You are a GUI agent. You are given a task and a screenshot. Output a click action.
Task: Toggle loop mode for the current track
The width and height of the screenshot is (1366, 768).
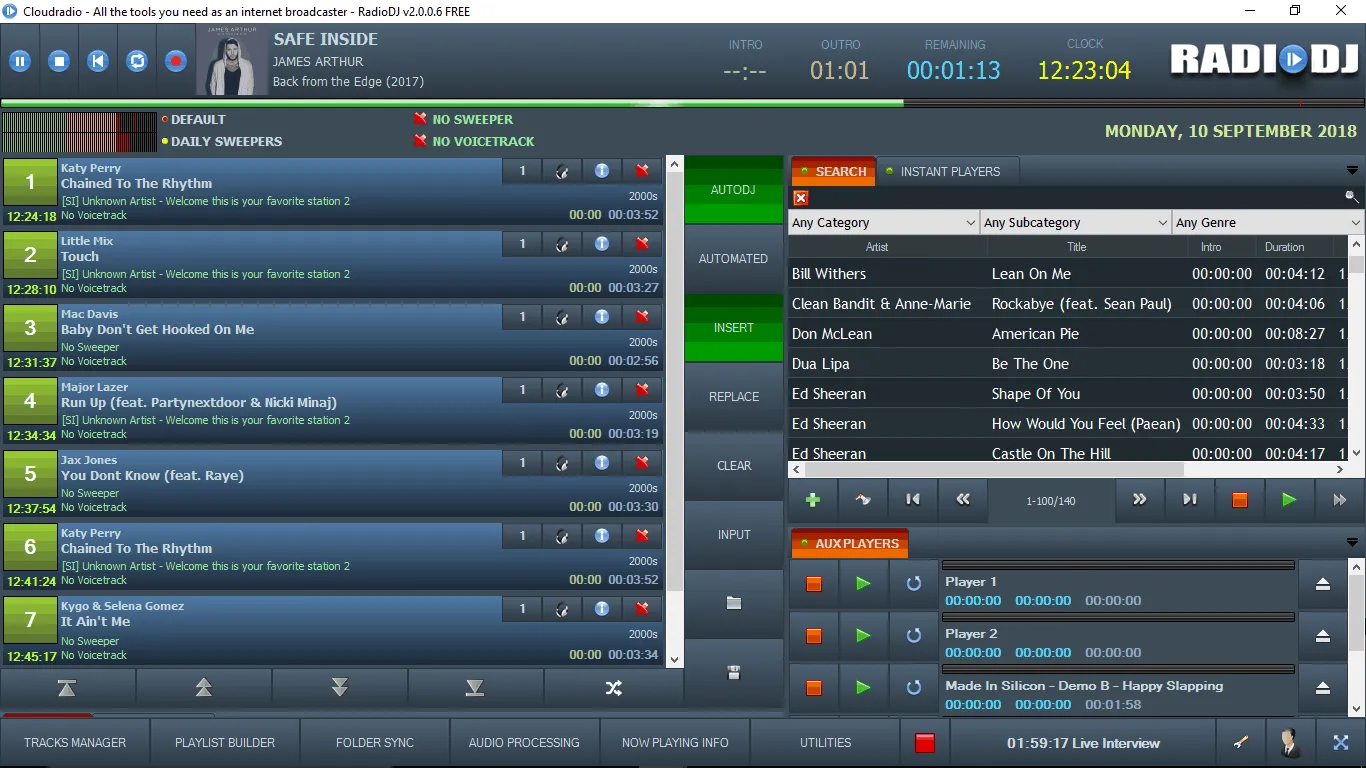pyautogui.click(x=137, y=61)
